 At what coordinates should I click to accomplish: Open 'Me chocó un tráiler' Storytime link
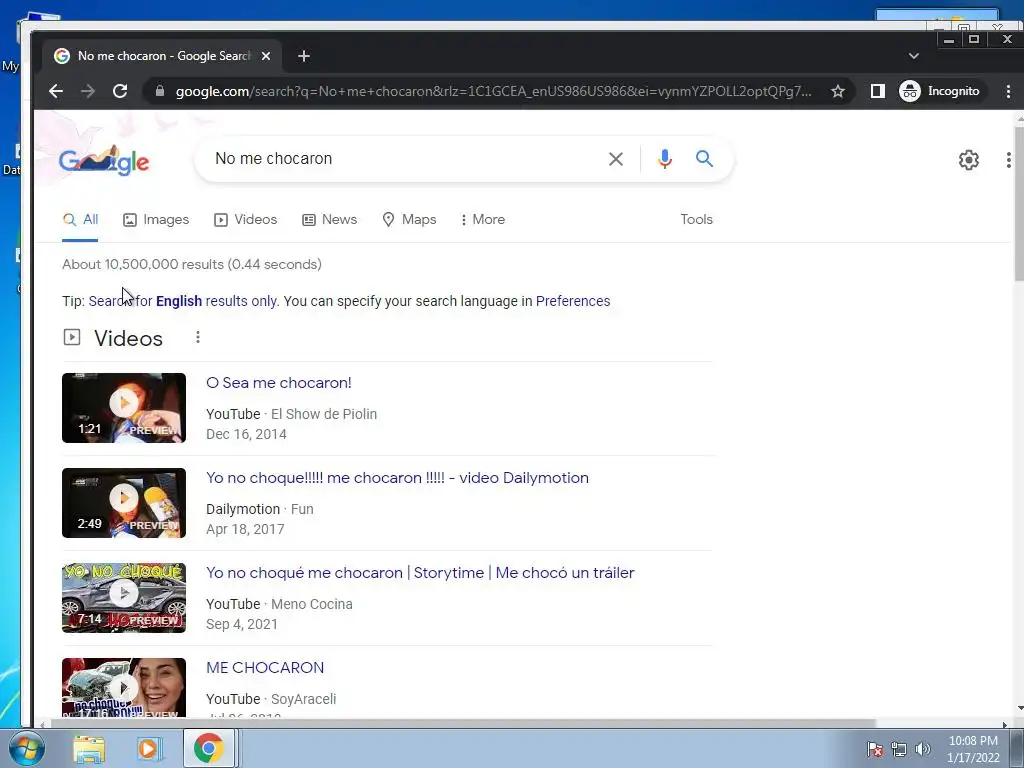pyautogui.click(x=420, y=573)
